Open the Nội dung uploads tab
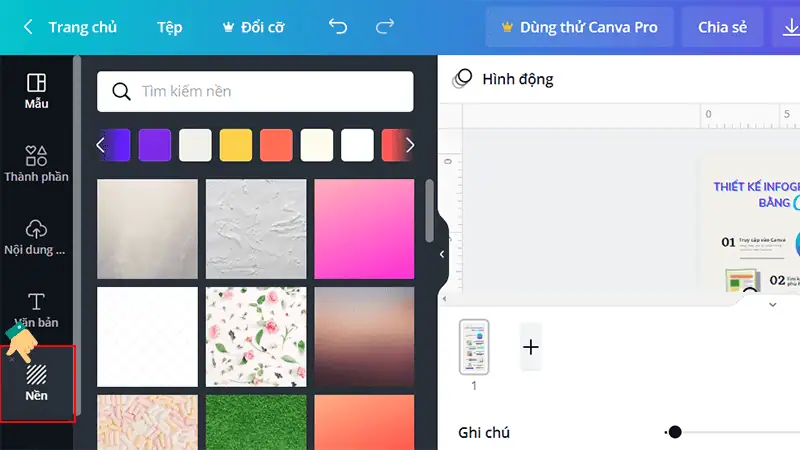The height and width of the screenshot is (450, 800). 36,237
